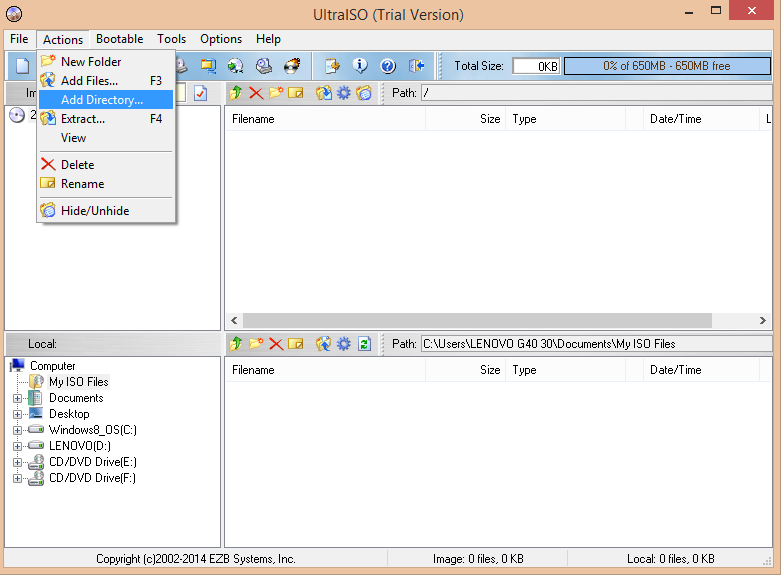The image size is (781, 575).
Task: Sort image list by Filename column header
Action: 326,119
